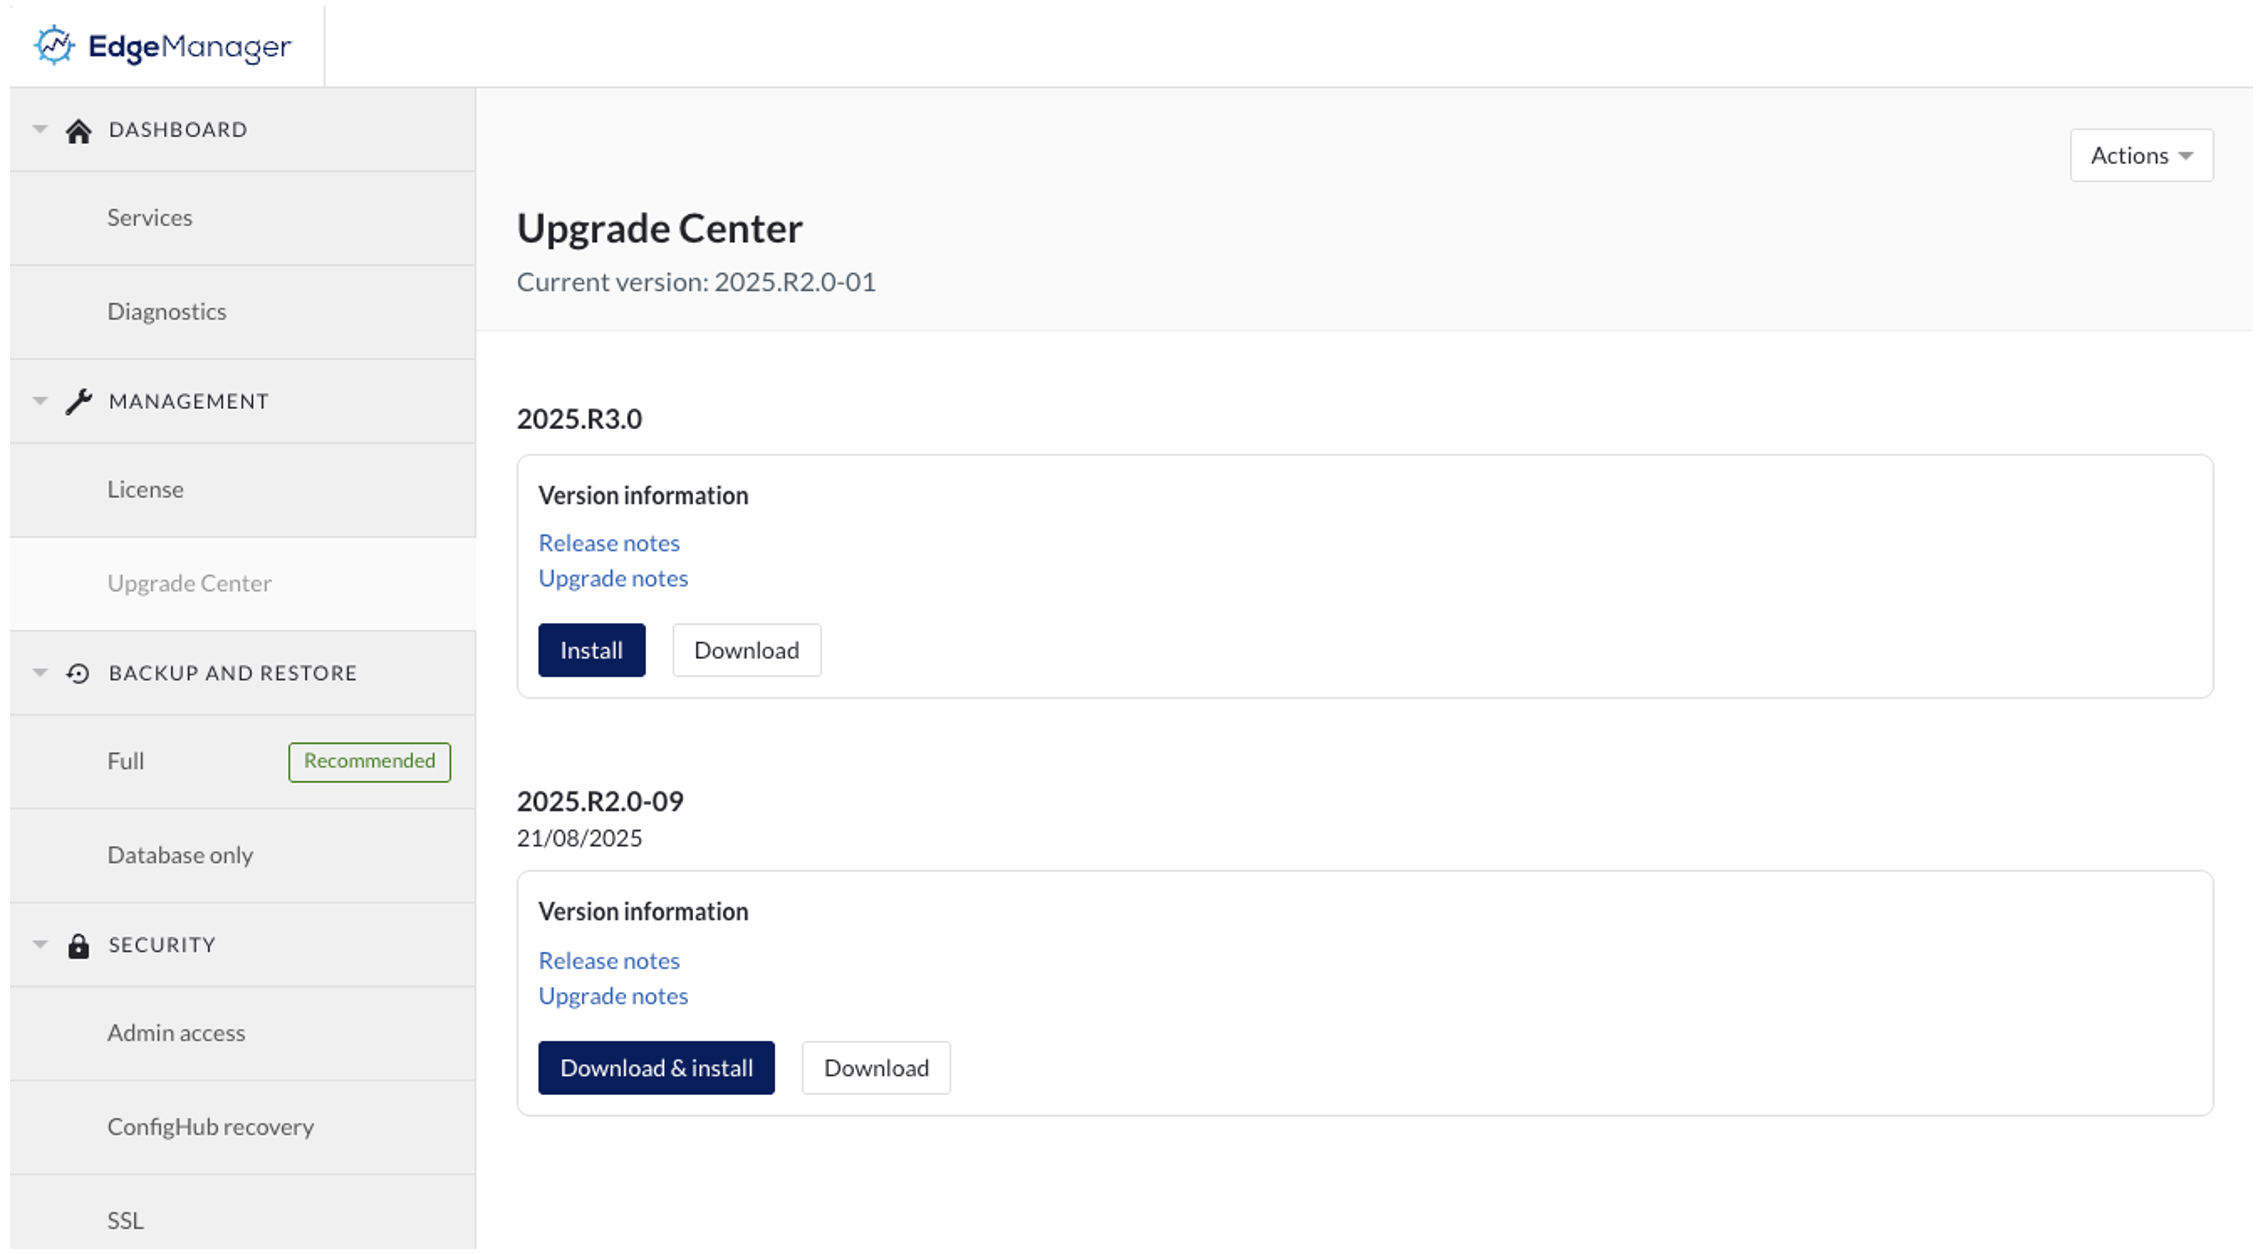This screenshot has width=2264, height=1254.
Task: Open Release notes for 2025.R3.0
Action: point(609,542)
